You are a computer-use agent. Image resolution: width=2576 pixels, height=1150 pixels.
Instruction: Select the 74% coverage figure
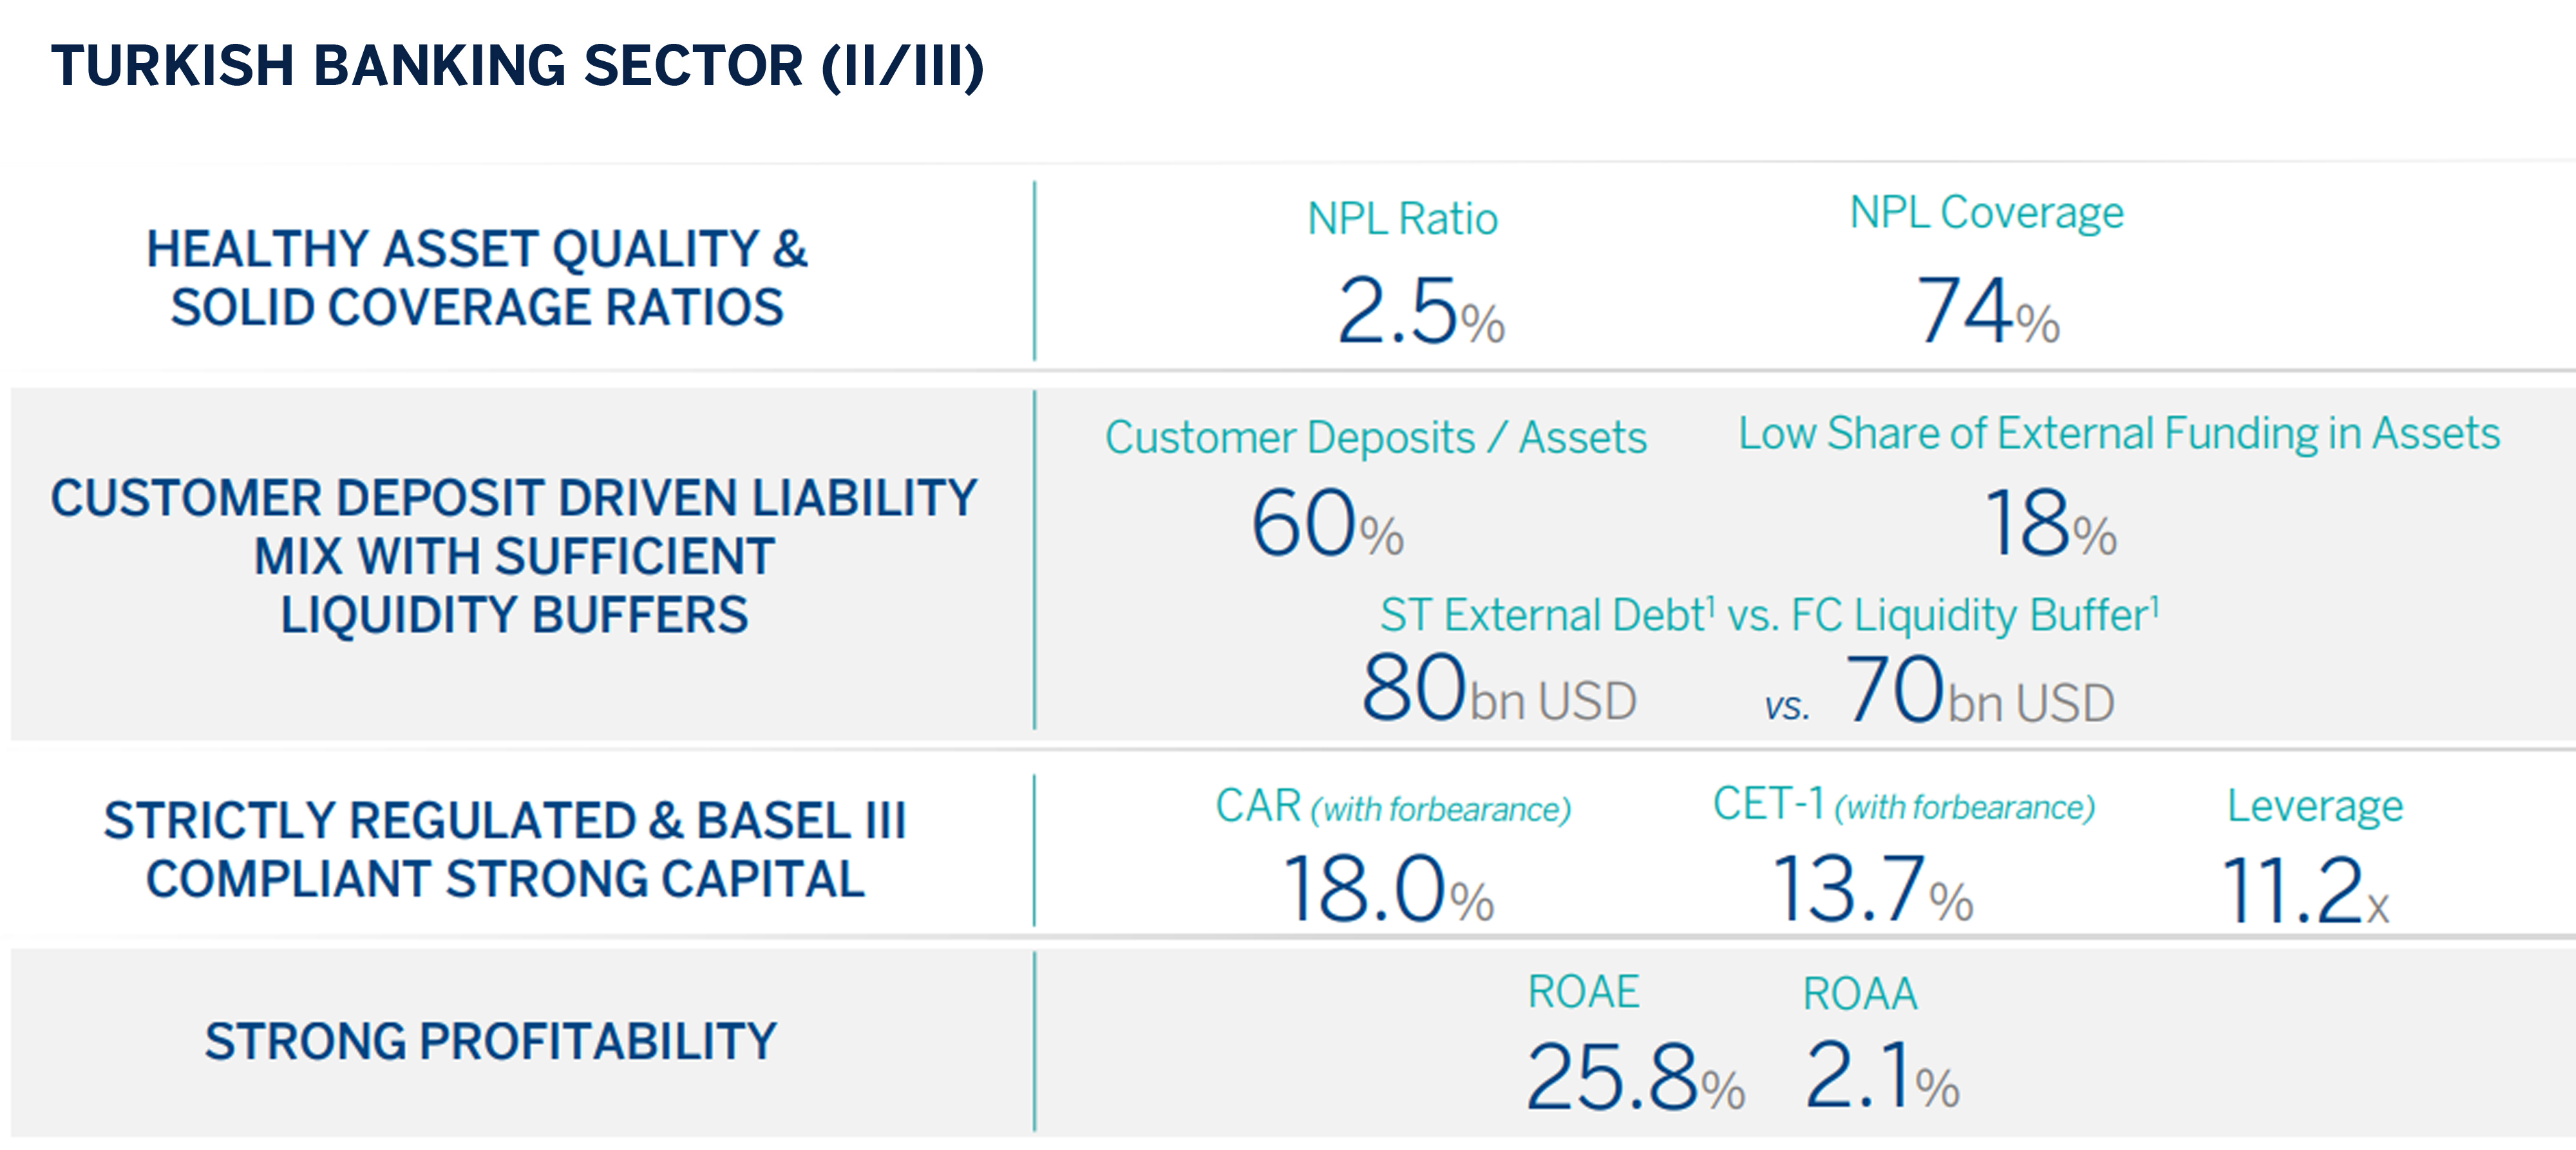pos(1987,311)
